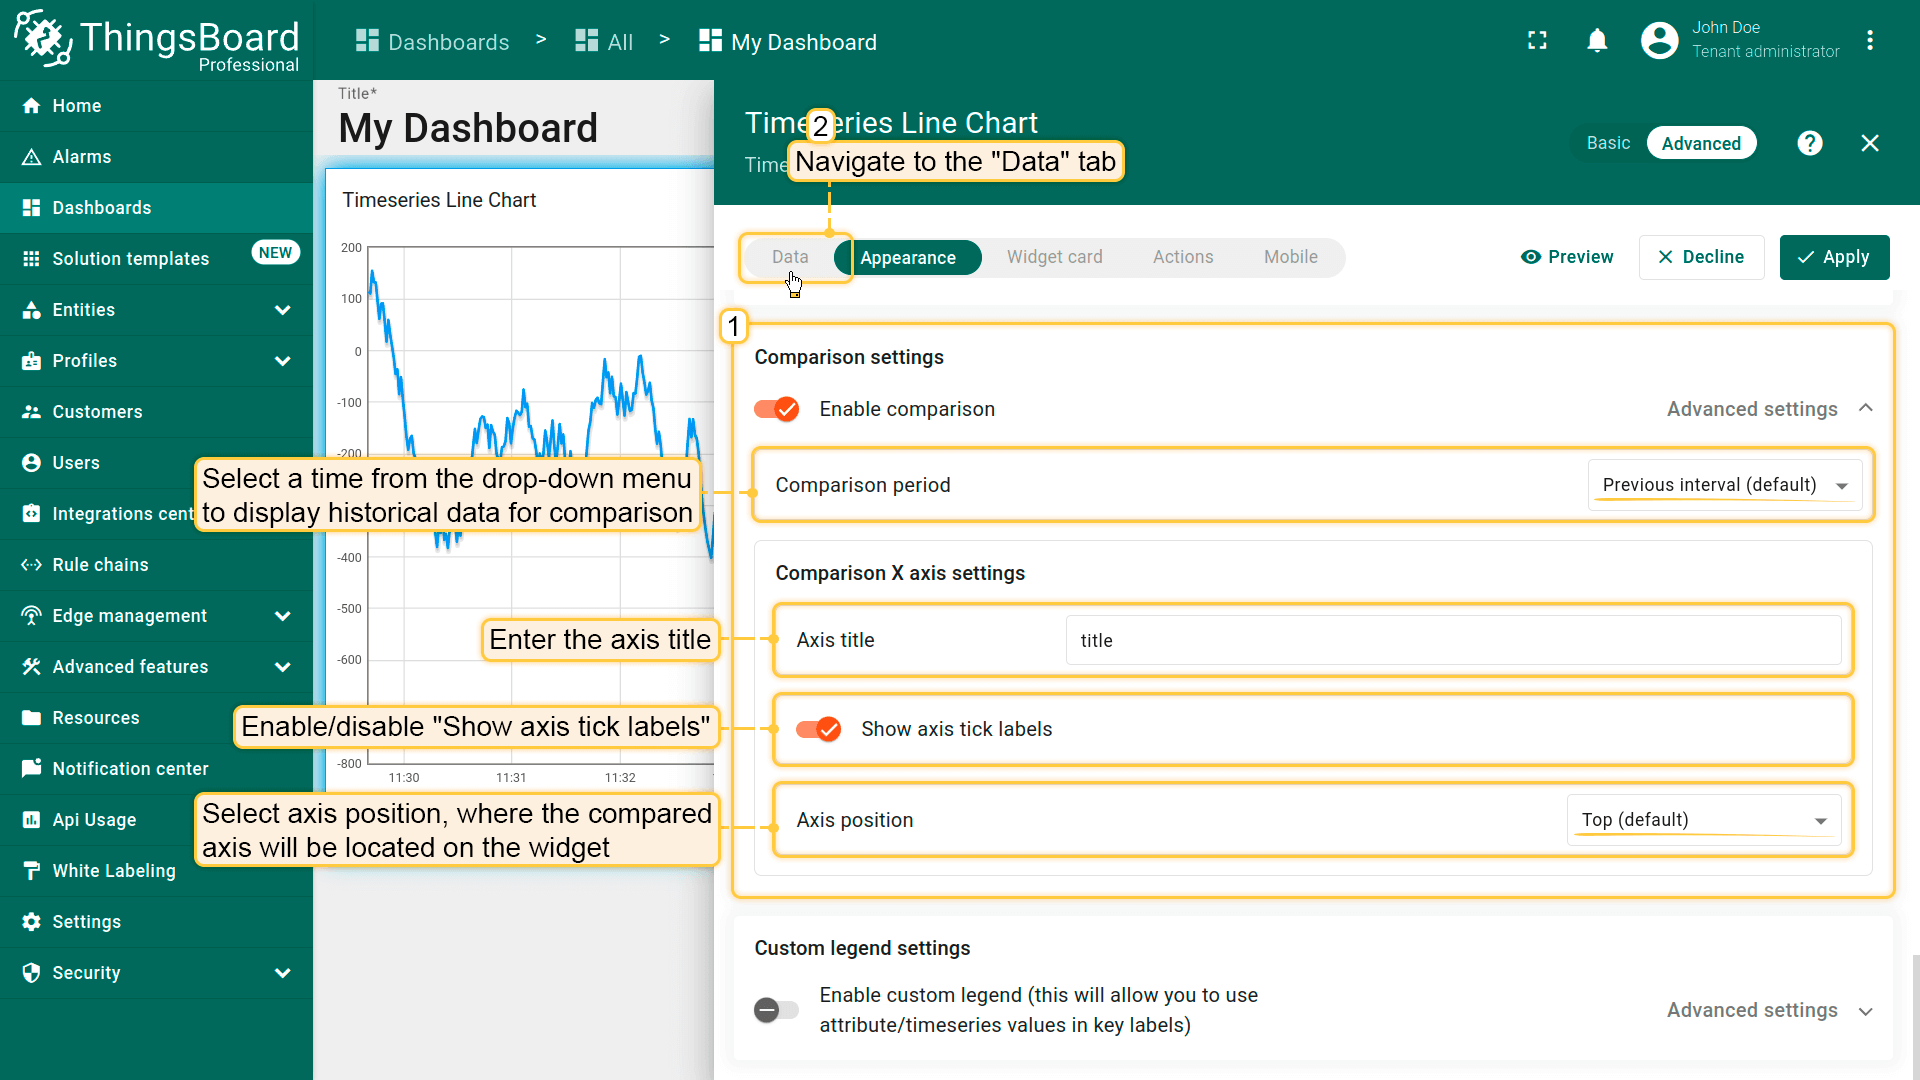Enable custom legend toggle
1920x1080 pixels.
(777, 1010)
